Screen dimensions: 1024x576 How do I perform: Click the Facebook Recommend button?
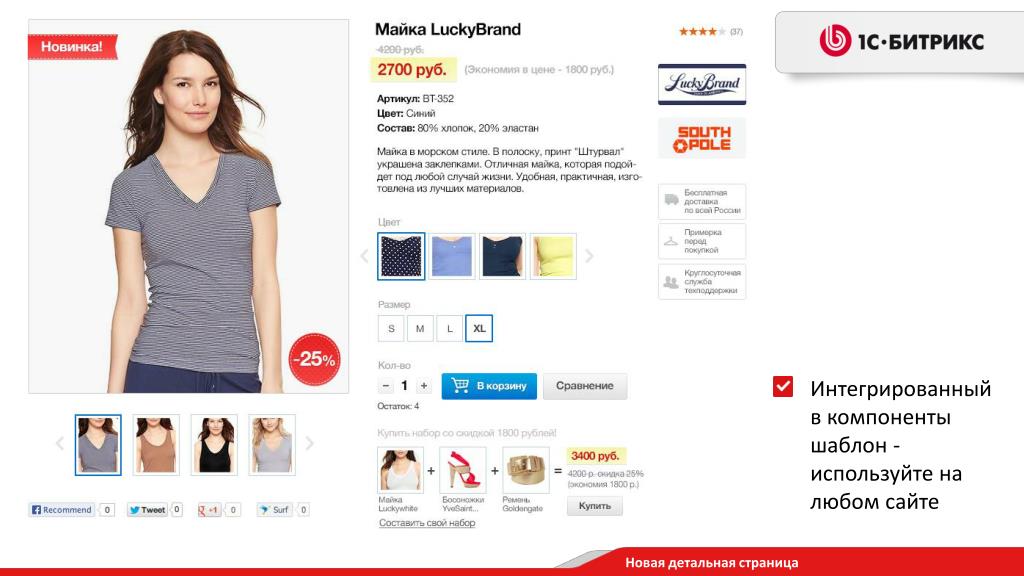[x=63, y=509]
